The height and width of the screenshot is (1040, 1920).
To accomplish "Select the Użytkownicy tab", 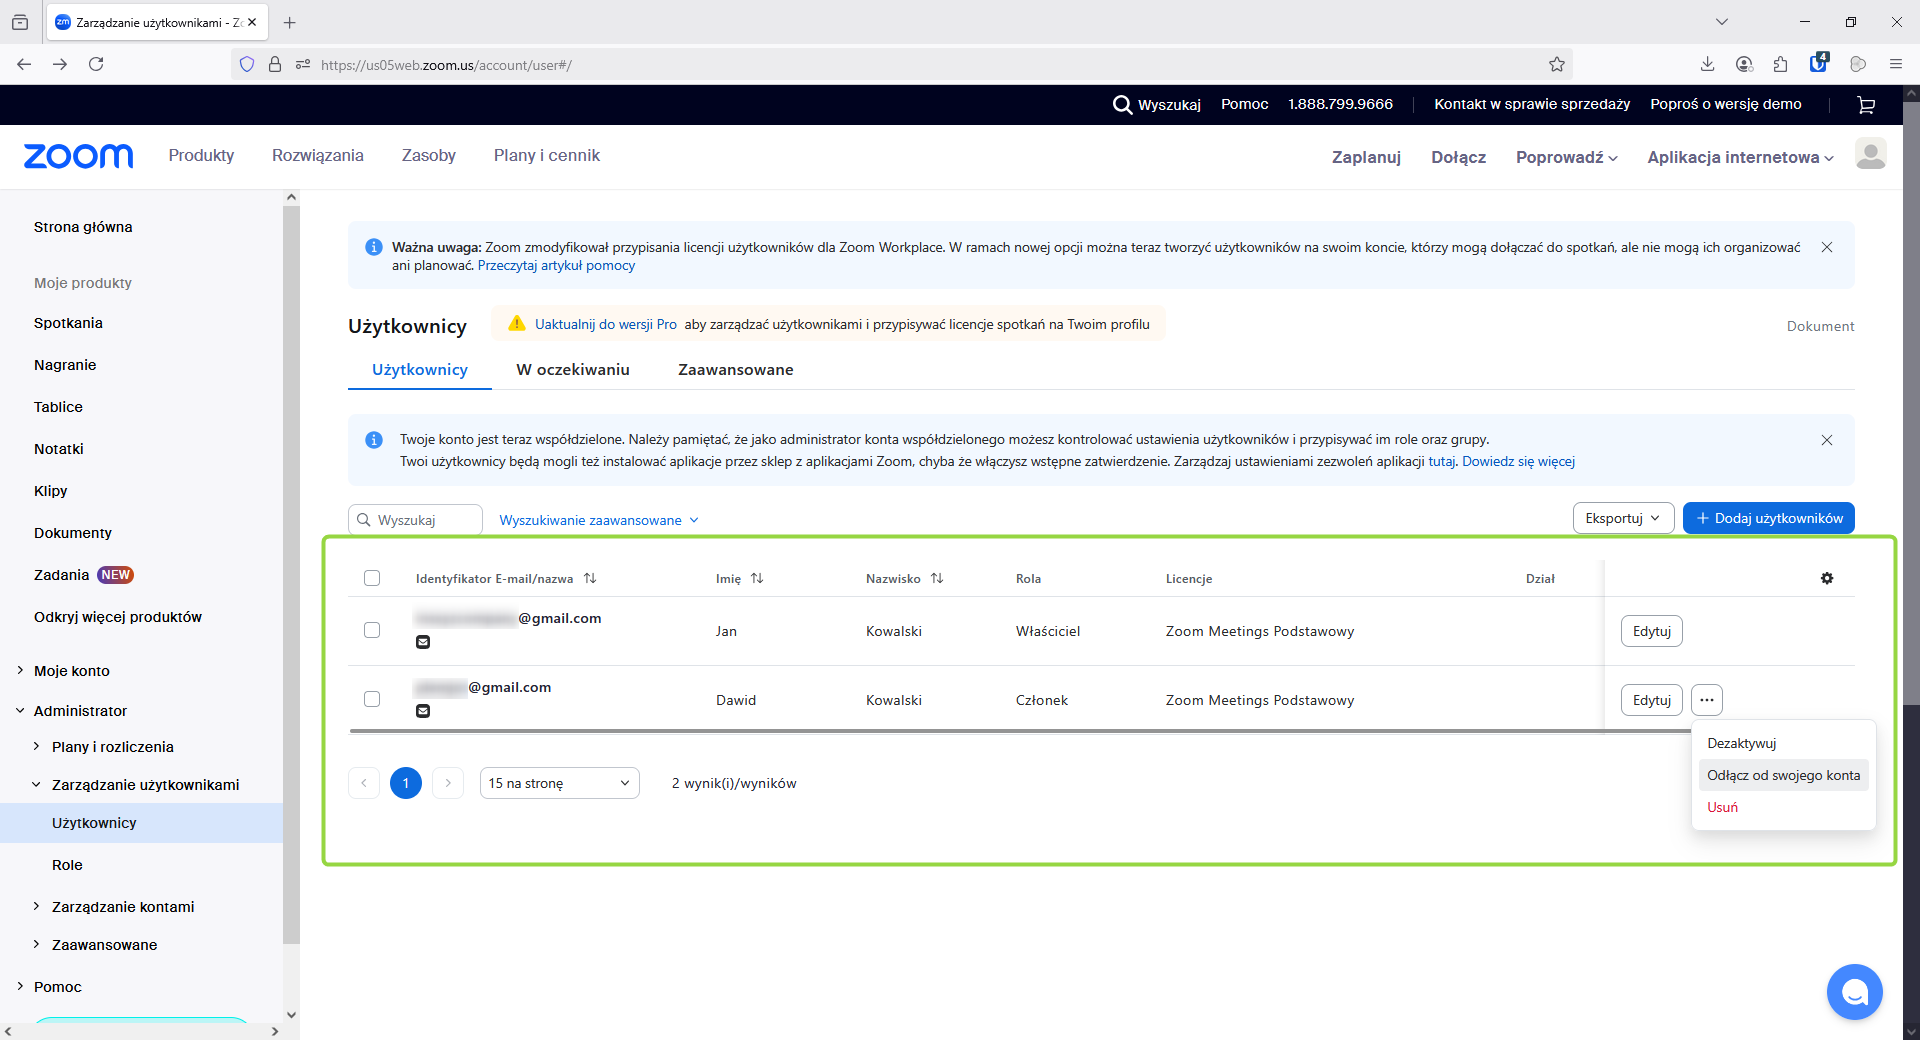I will 420,370.
